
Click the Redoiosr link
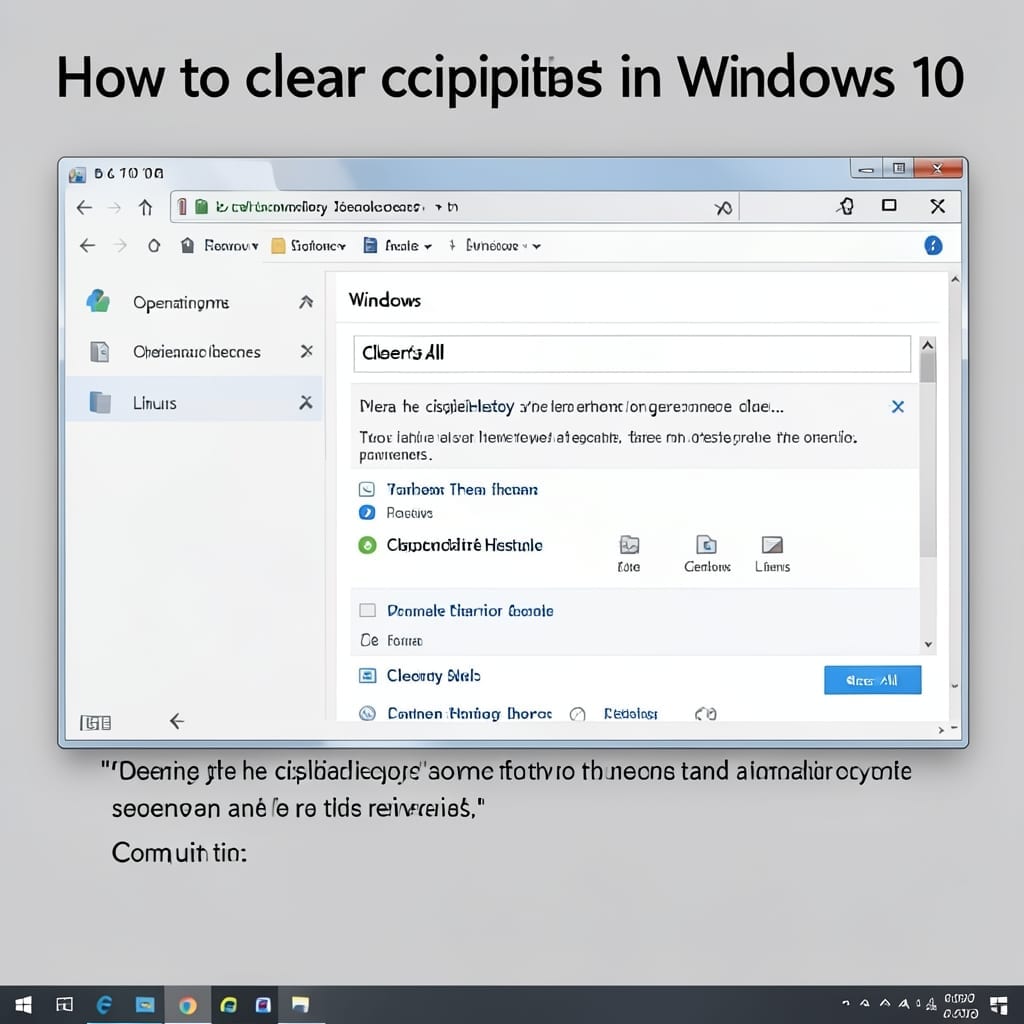pyautogui.click(x=630, y=713)
